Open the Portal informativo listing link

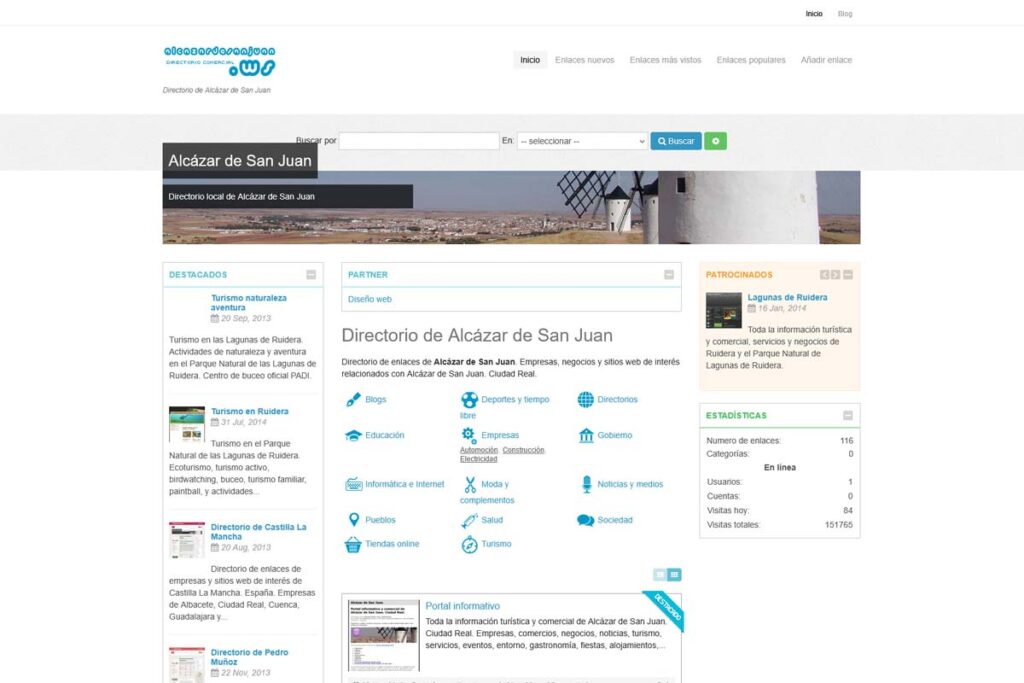point(462,606)
